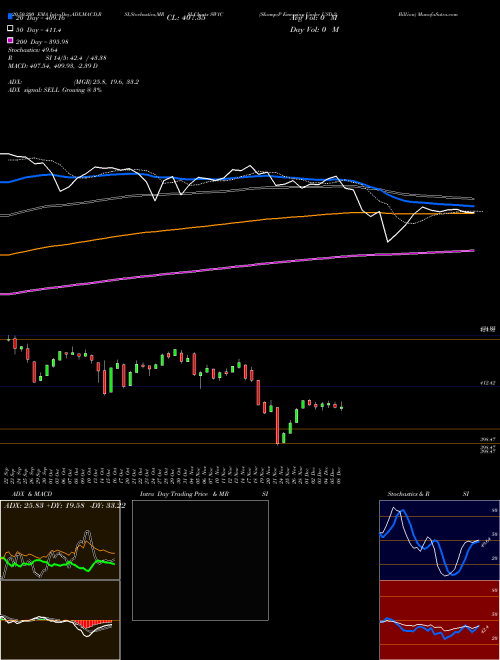The image size is (500, 660).
Task: Open the red RSI chart panel
Action: [439, 620]
